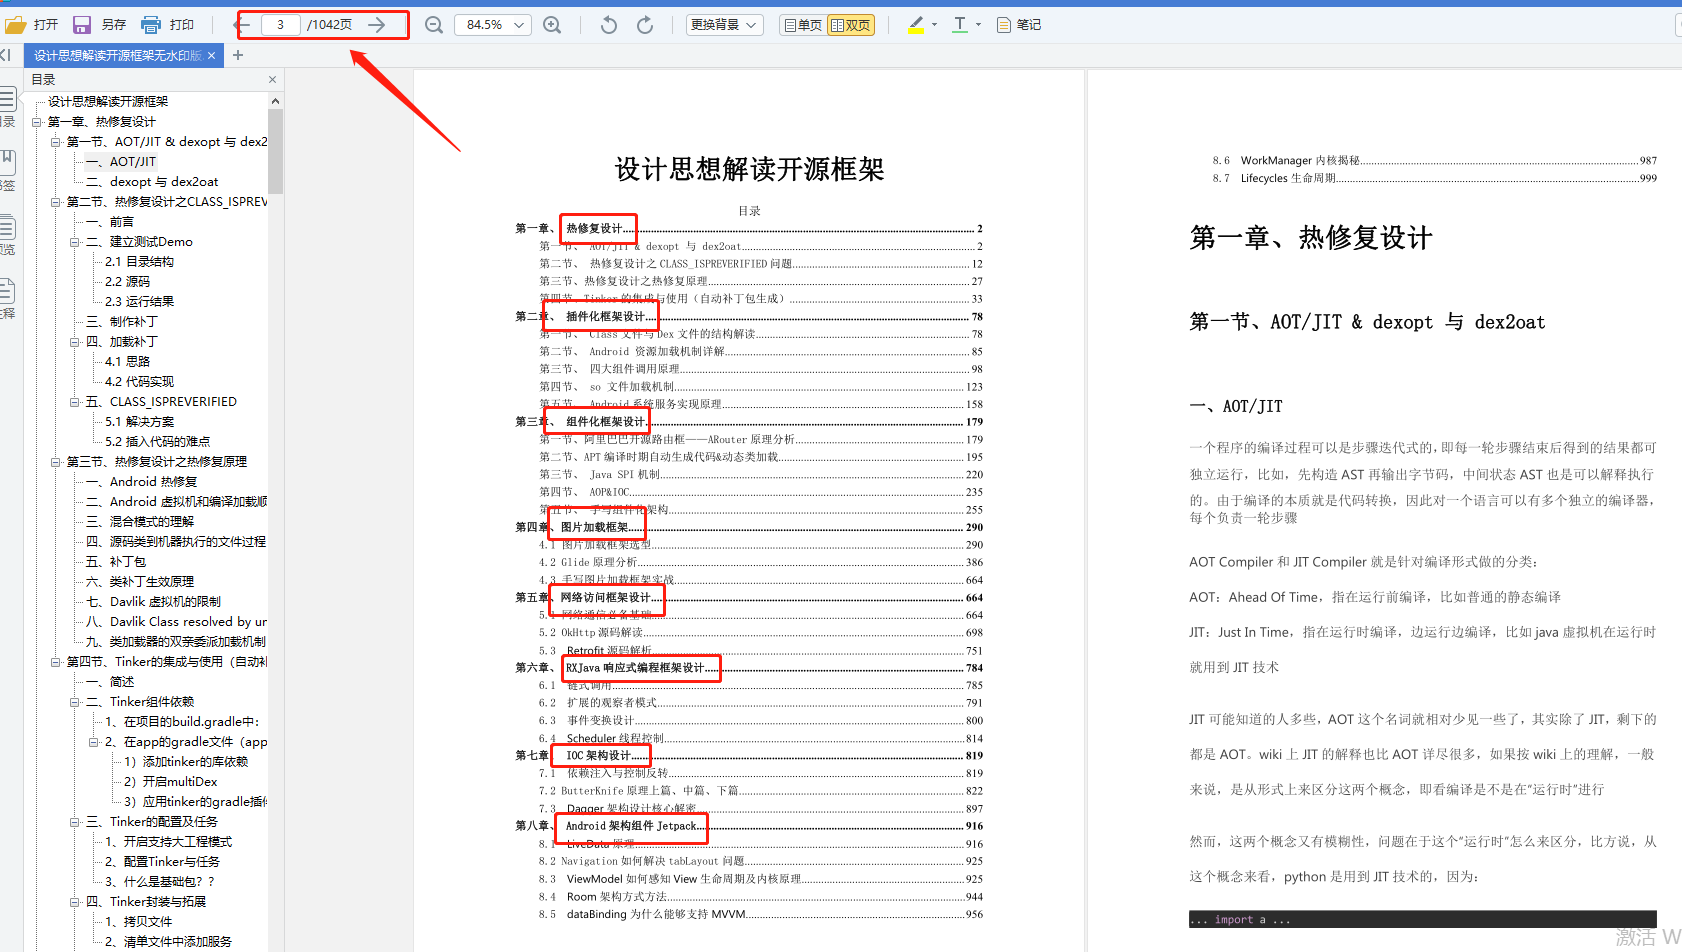Open a PDF file with the Open icon
The image size is (1682, 952).
31,24
